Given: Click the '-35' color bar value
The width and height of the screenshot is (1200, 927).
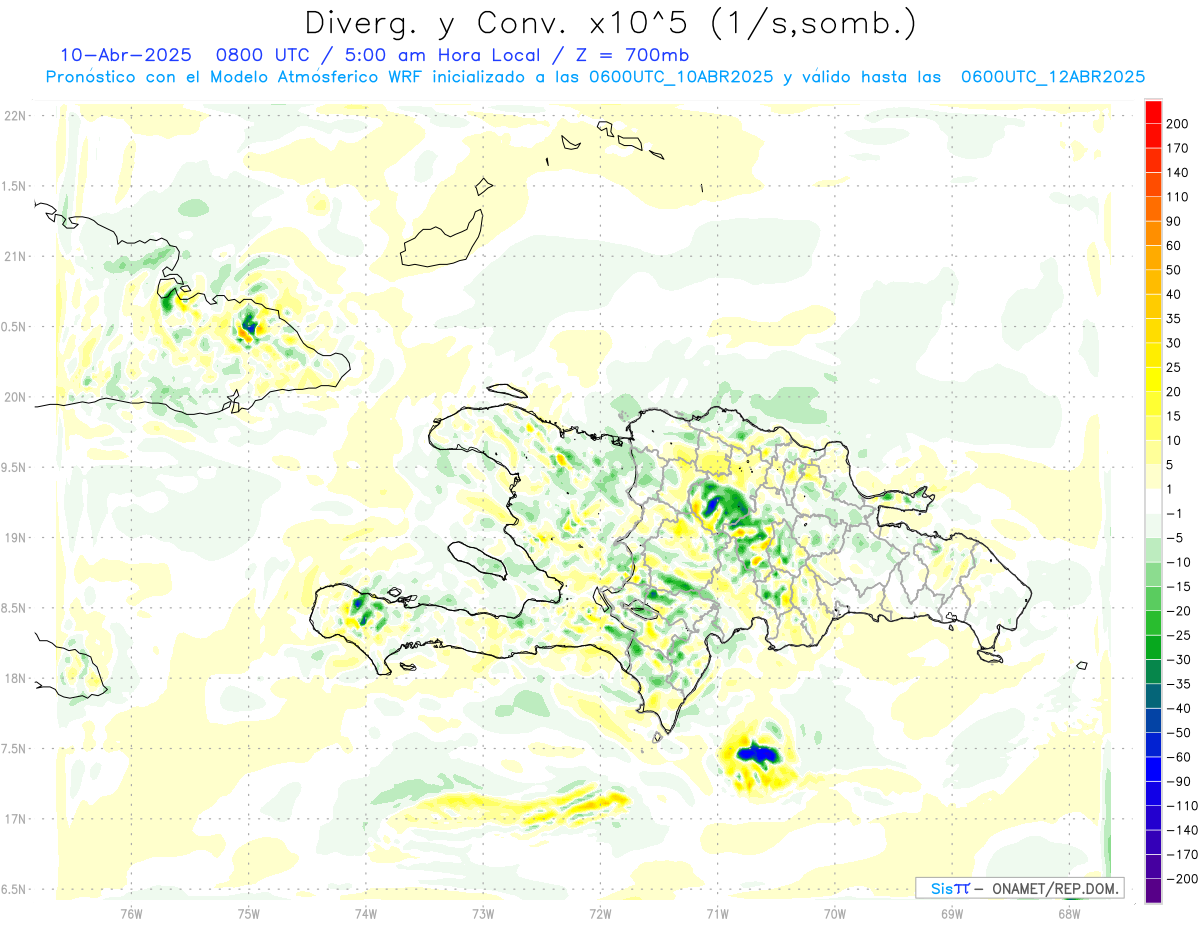Looking at the screenshot, I should pyautogui.click(x=1178, y=685).
